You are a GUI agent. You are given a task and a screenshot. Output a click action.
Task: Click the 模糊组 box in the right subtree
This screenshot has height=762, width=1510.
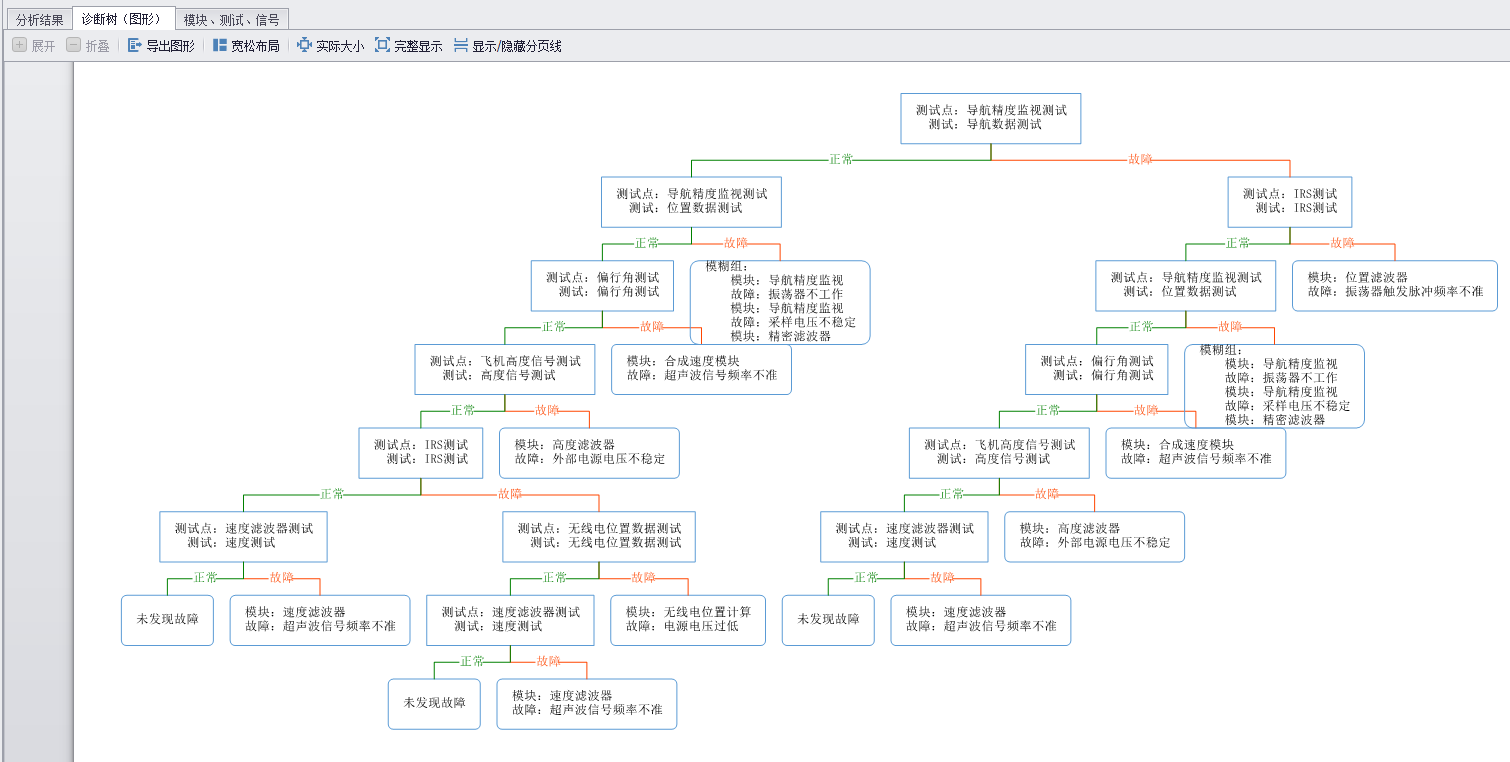pos(1274,386)
